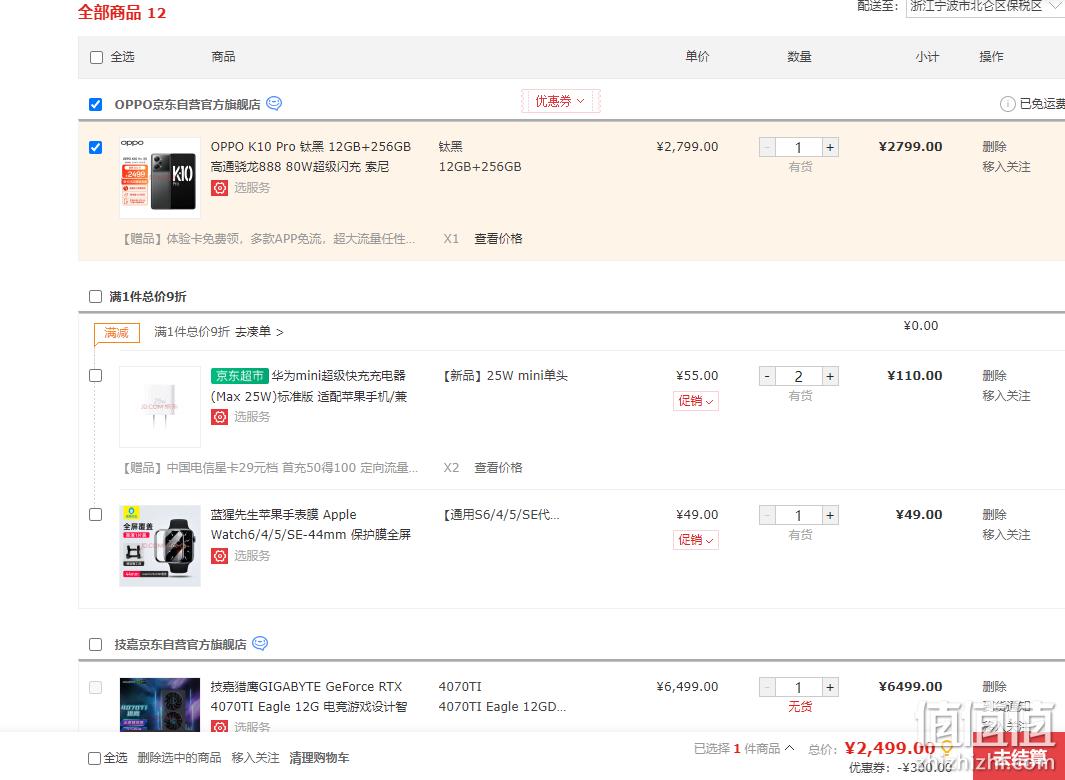Screen dimensions: 1065x780
Task: Uncheck OPPO京东自营官方旗舰店 store checkbox
Action: [x=96, y=105]
